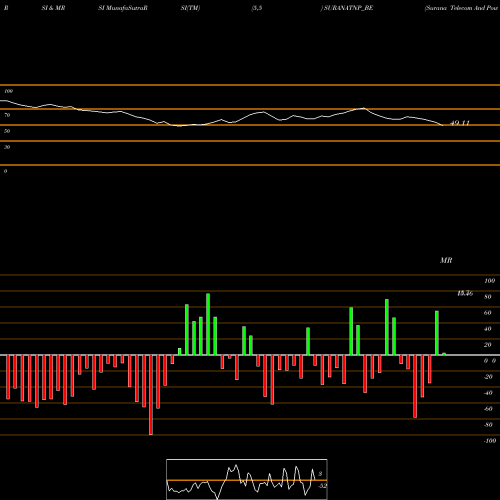Click the MR axis label -80
500x500 pixels.
click(488, 425)
